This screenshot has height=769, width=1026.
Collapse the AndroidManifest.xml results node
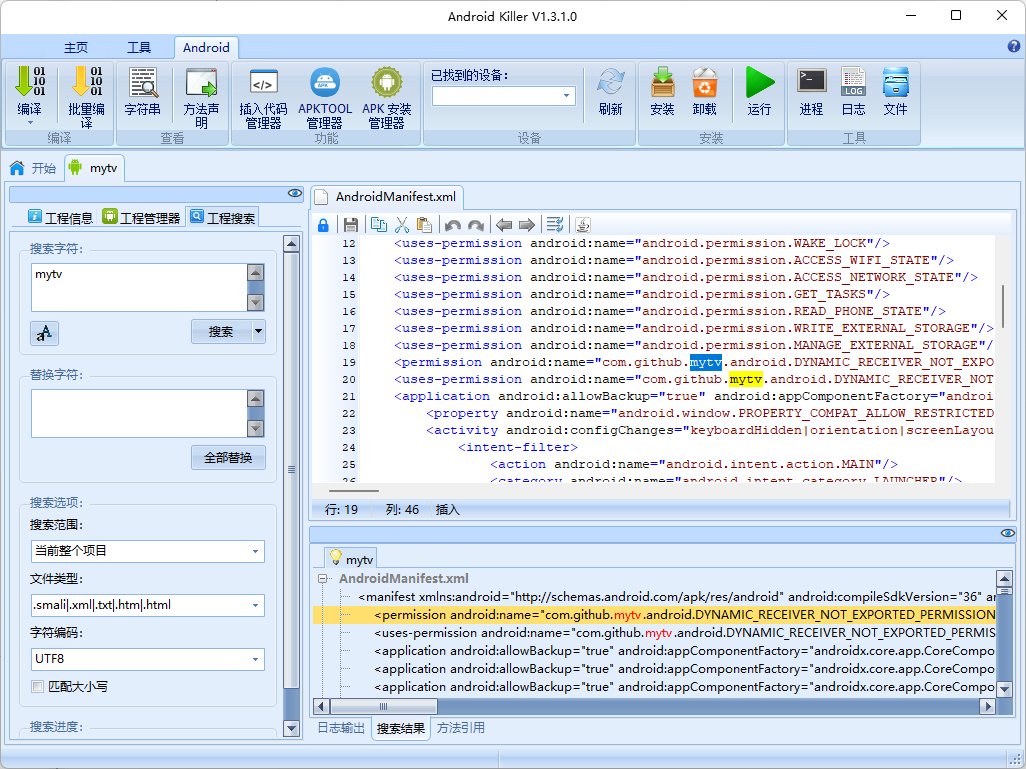point(323,579)
